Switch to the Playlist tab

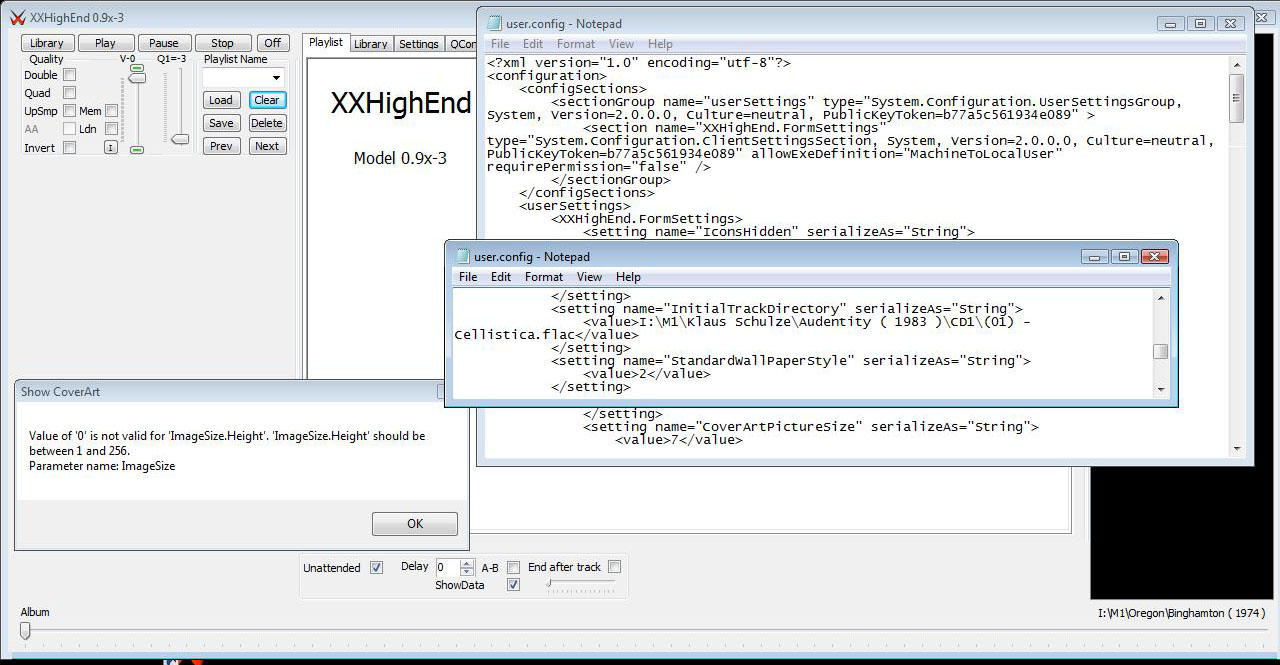pos(326,42)
